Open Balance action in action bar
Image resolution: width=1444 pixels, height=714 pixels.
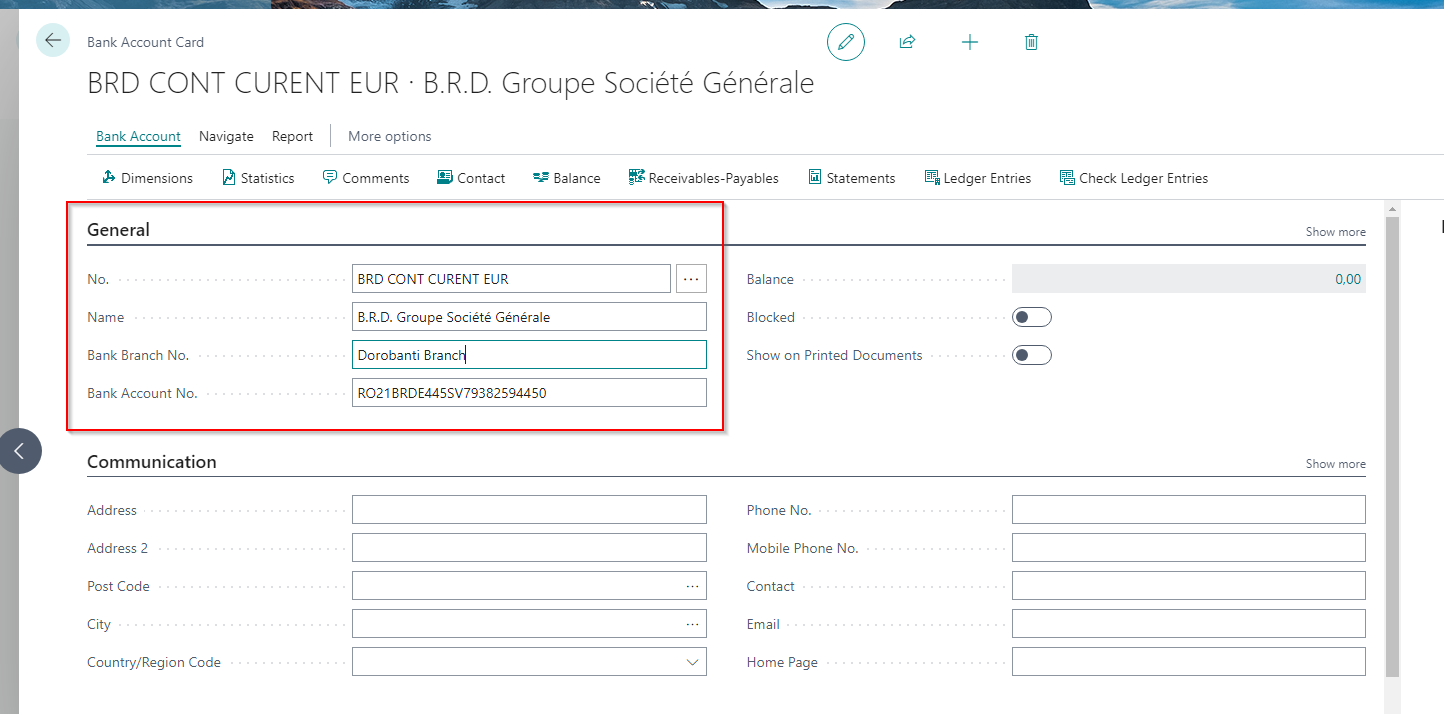pyautogui.click(x=567, y=178)
